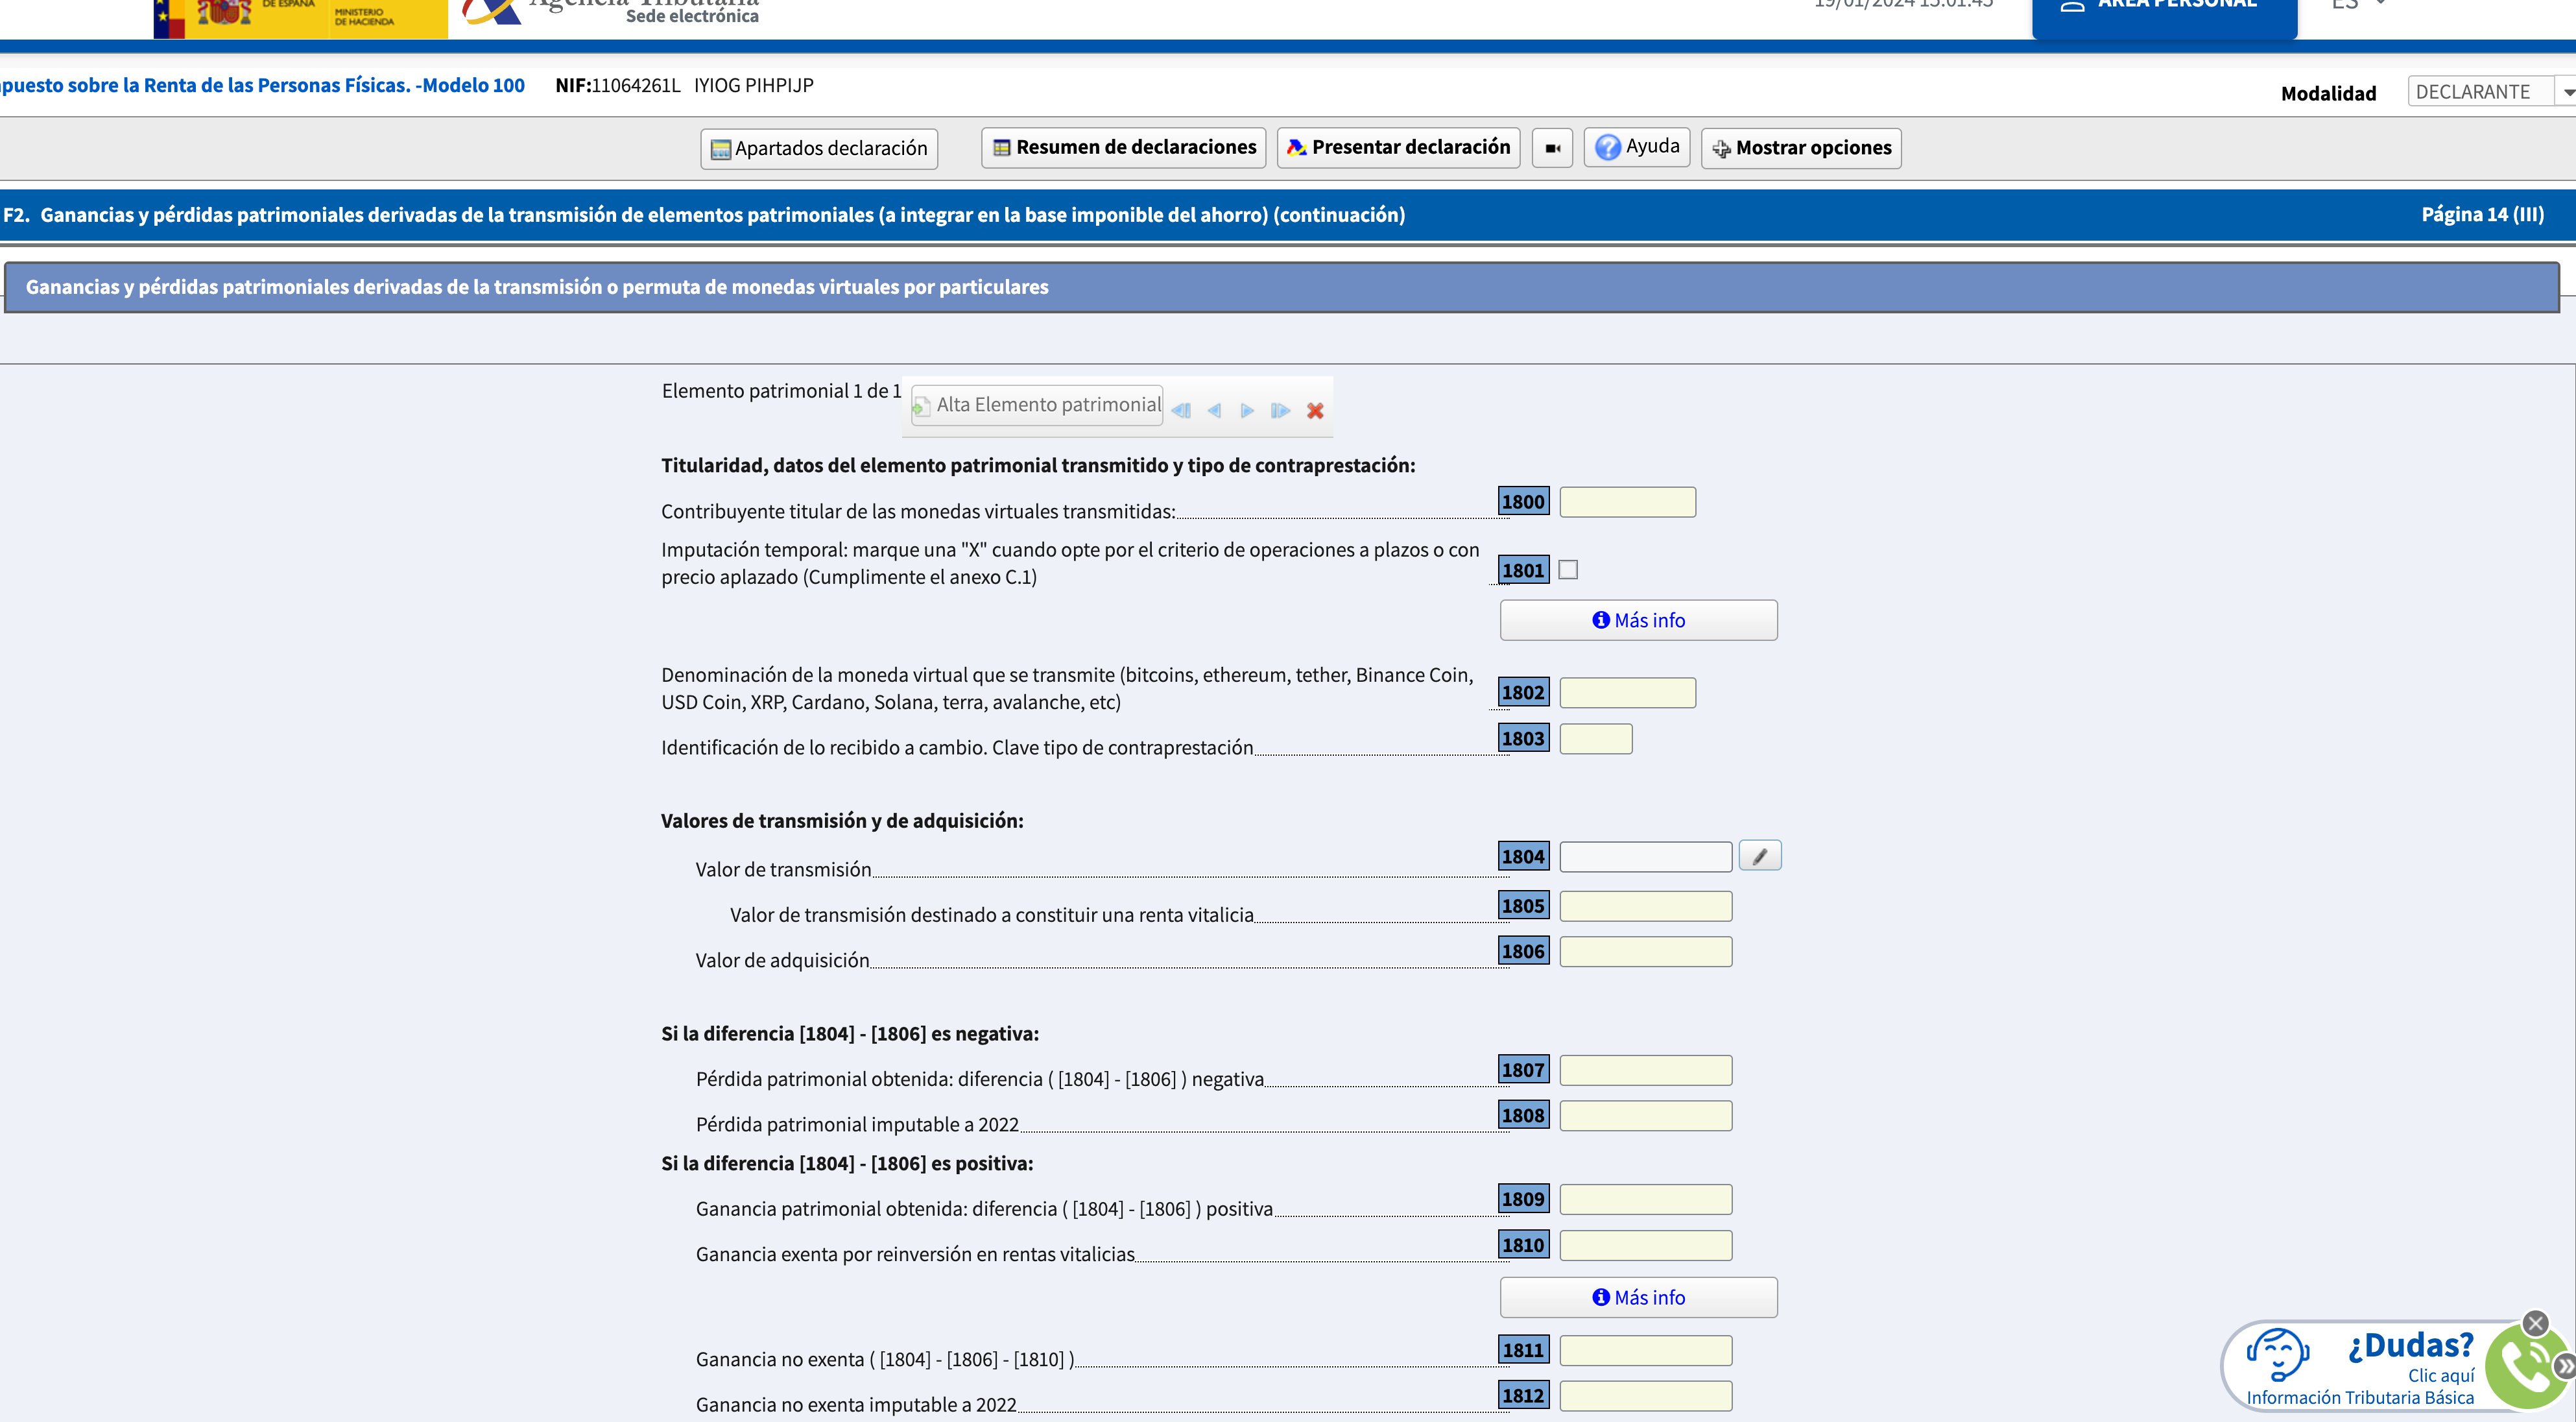Open the Ayuda help button
The height and width of the screenshot is (1422, 2576).
[x=1637, y=147]
